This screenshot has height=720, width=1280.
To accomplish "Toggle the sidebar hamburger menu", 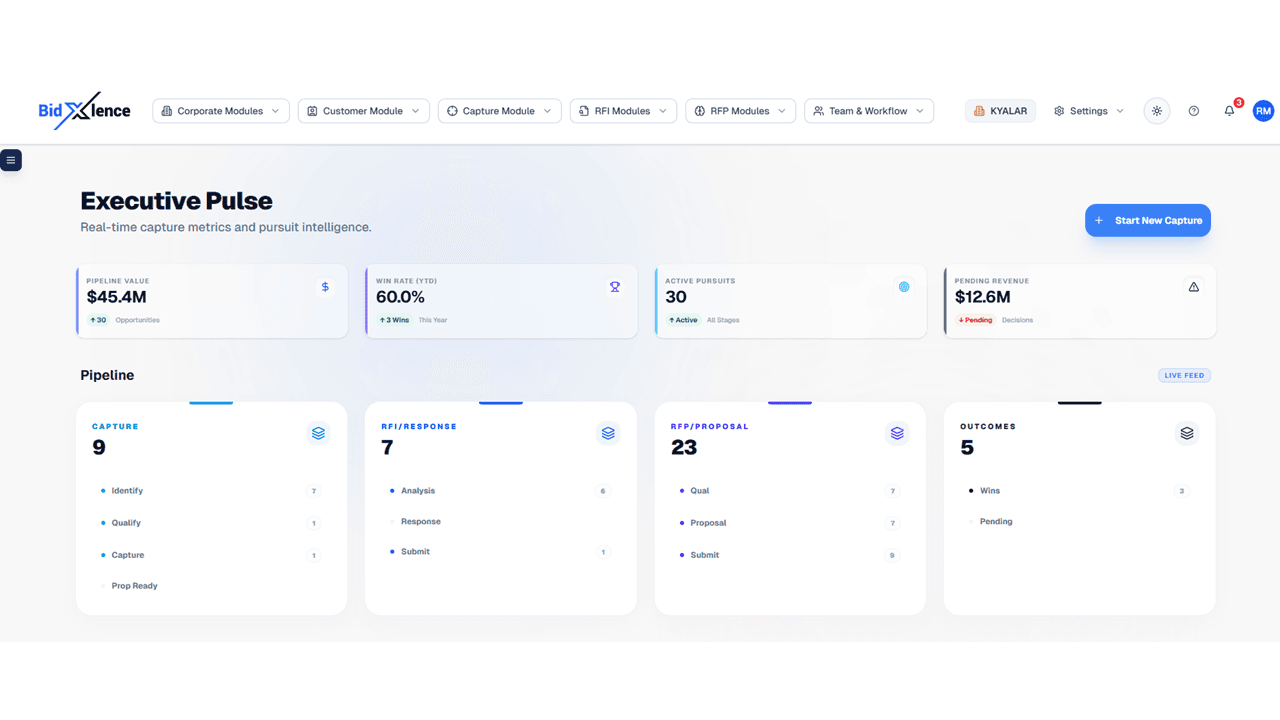I will click(x=11, y=160).
